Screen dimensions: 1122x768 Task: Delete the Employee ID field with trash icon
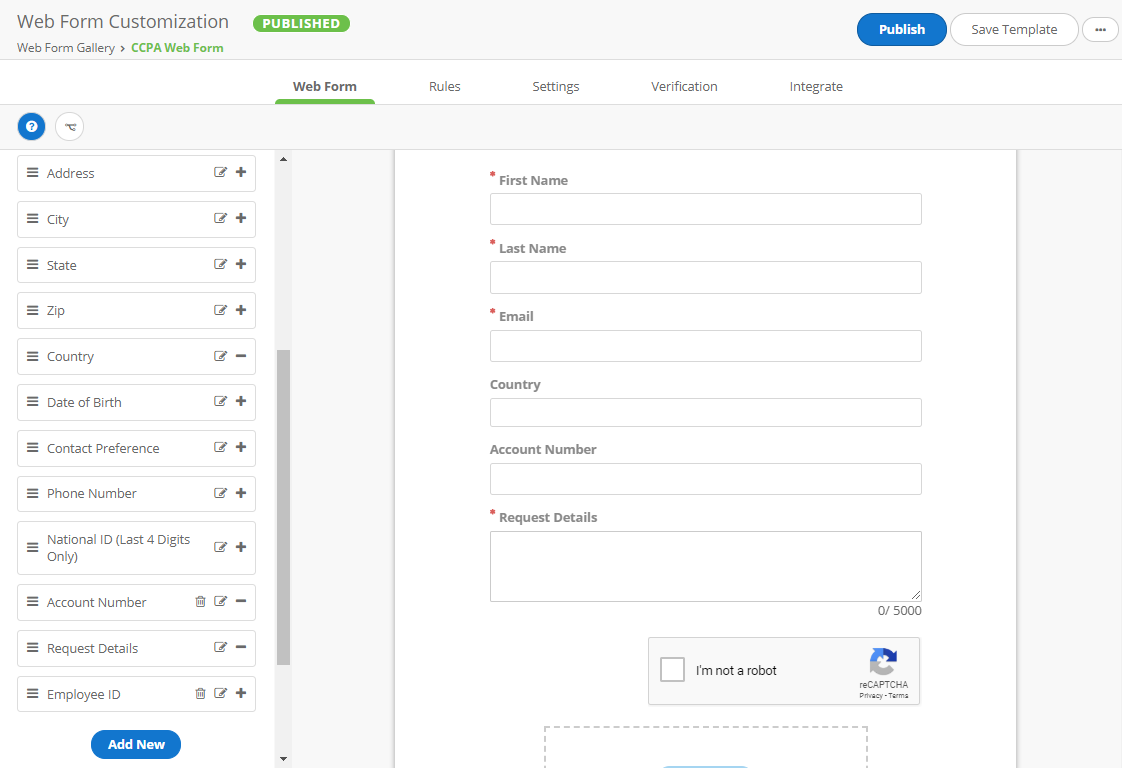[x=200, y=694]
